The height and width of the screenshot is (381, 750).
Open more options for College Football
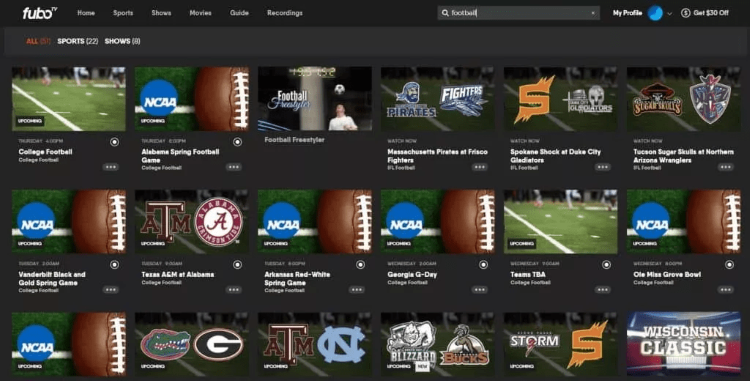point(110,167)
